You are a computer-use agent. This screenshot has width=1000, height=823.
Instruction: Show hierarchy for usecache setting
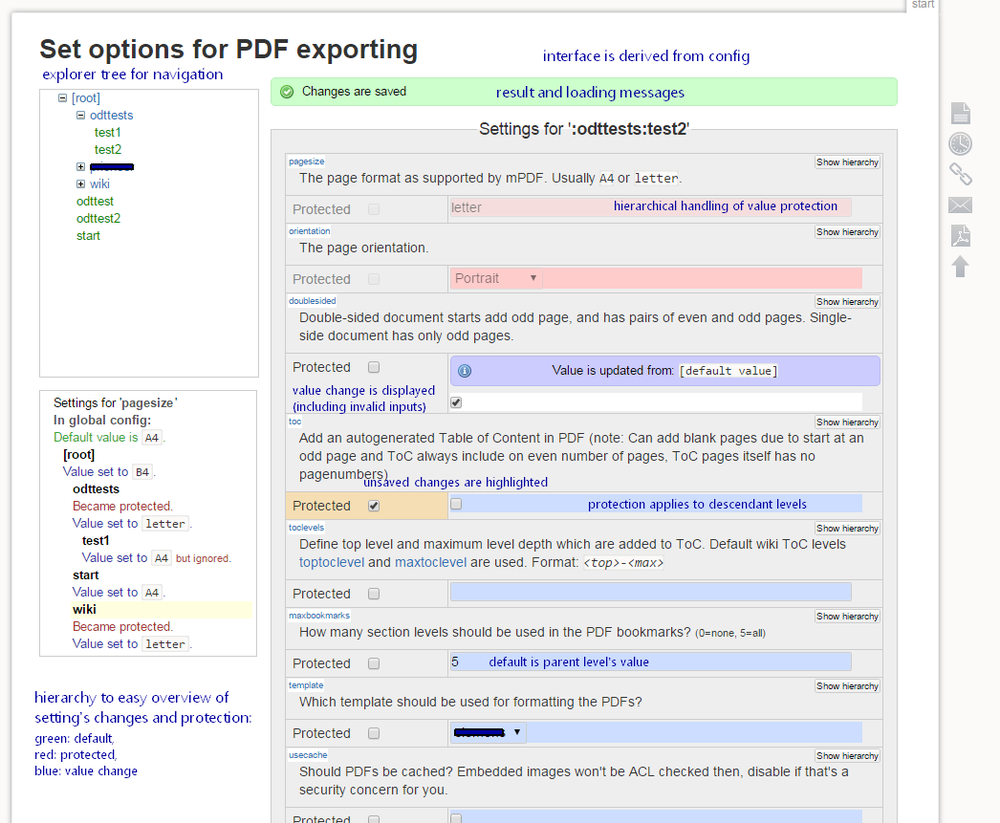(847, 755)
